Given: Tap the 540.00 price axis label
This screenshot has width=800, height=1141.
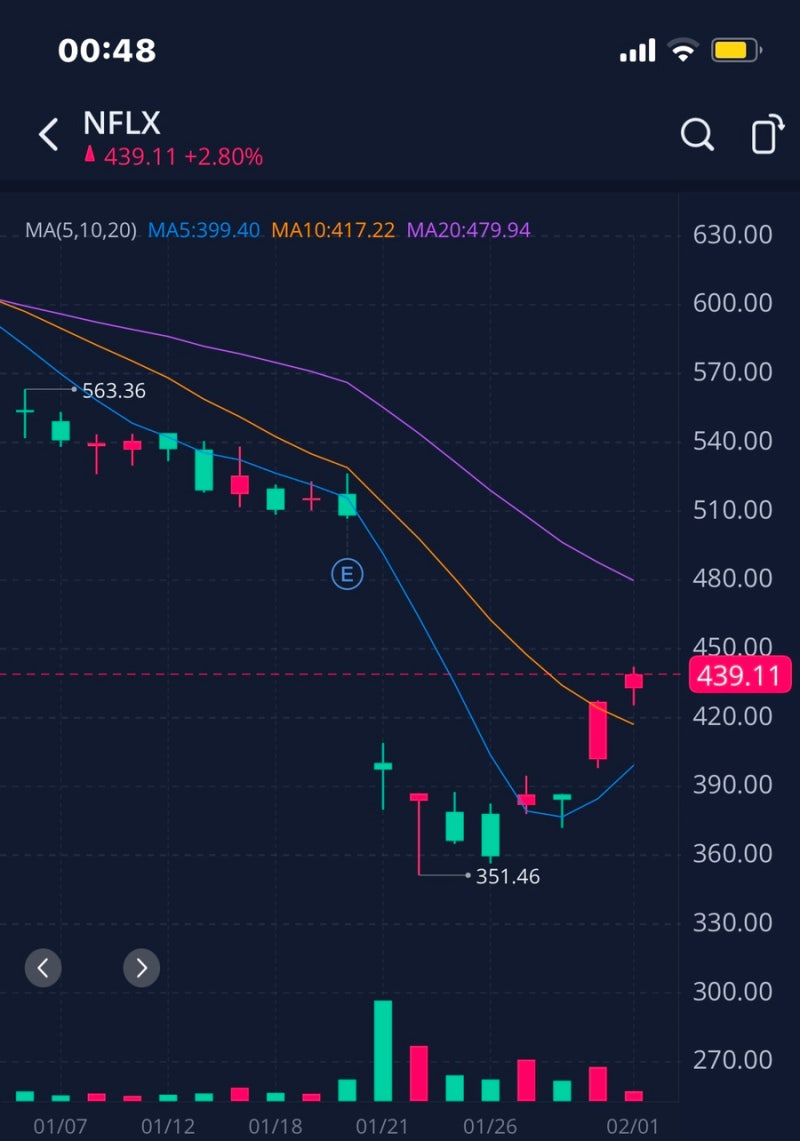Looking at the screenshot, I should coord(732,440).
